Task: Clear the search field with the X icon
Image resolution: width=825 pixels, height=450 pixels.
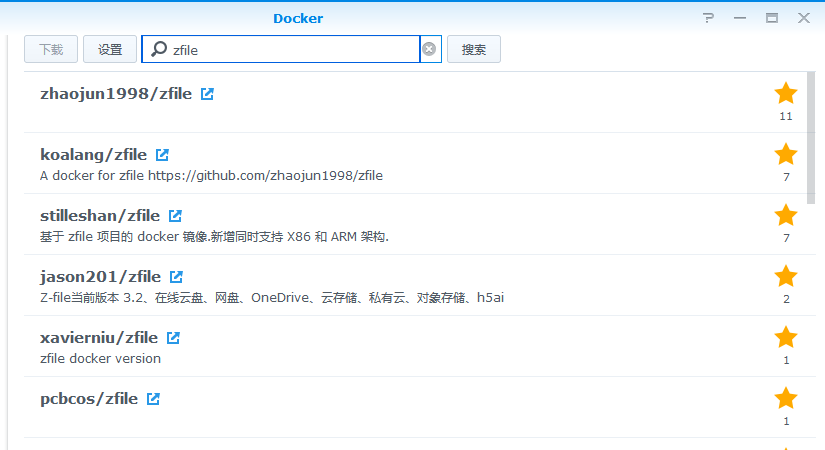Action: (x=429, y=49)
